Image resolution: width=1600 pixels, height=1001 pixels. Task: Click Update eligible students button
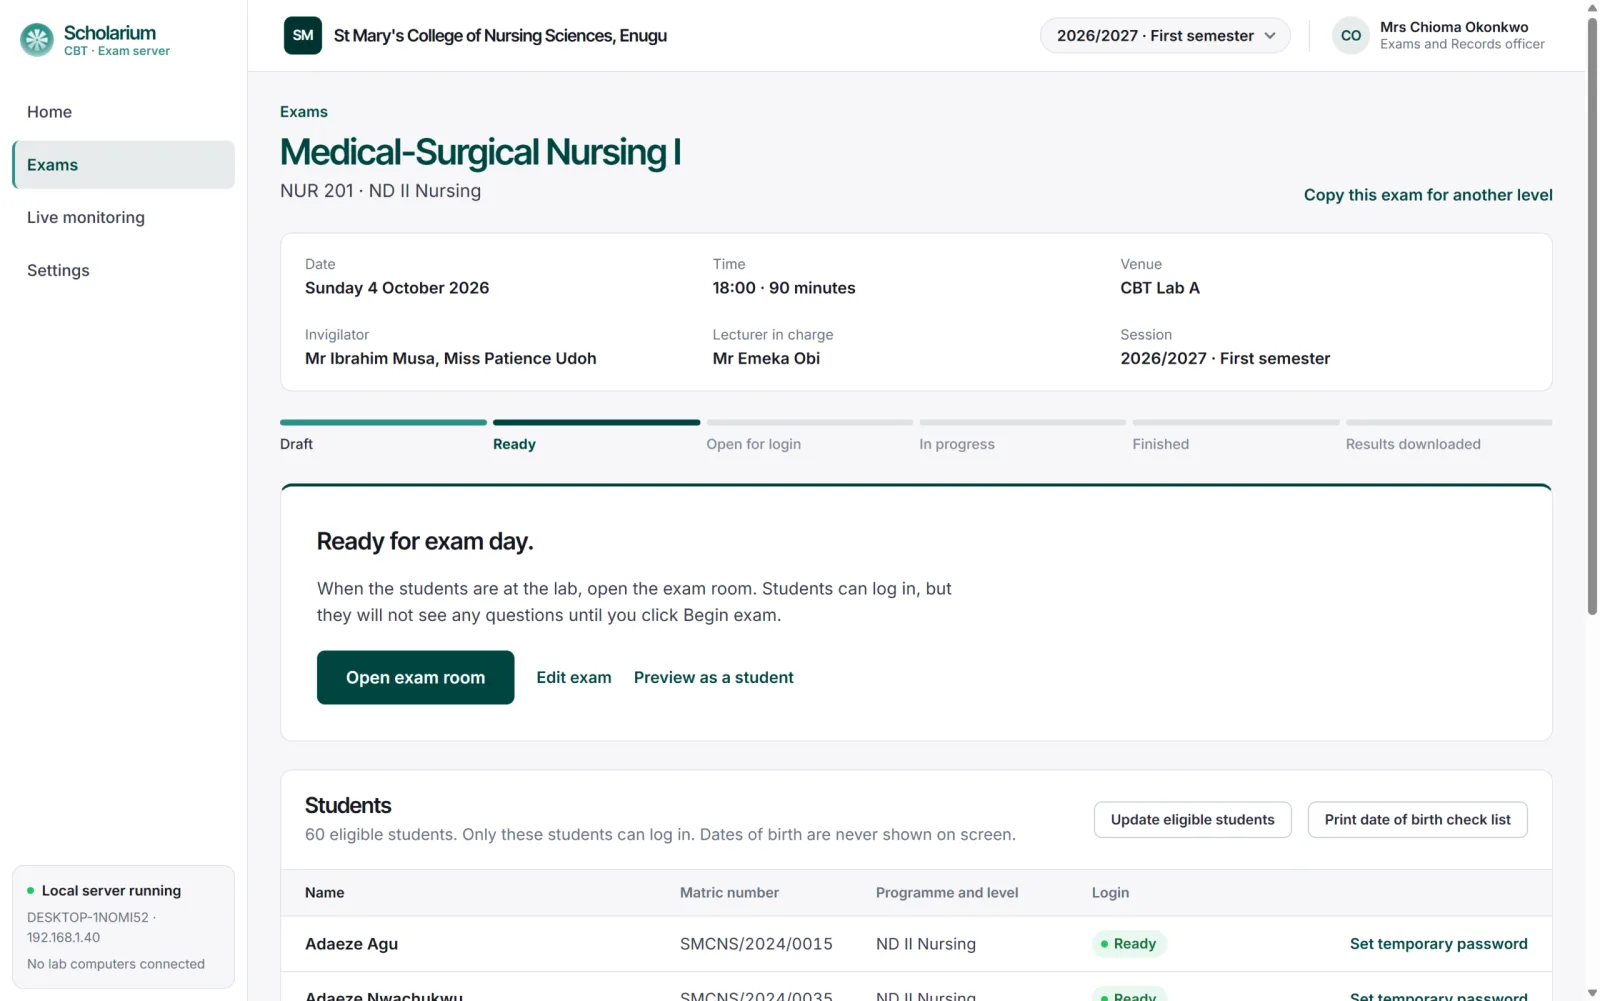1192,819
